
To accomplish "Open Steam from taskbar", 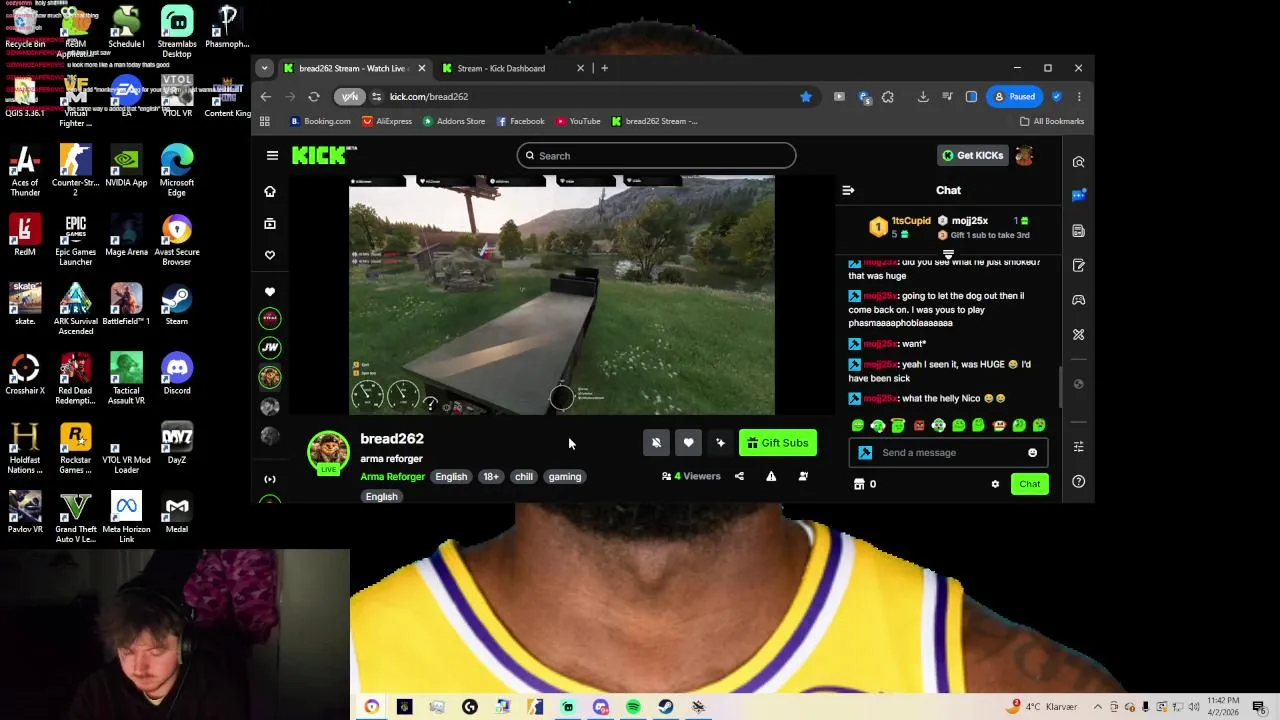I will click(666, 707).
